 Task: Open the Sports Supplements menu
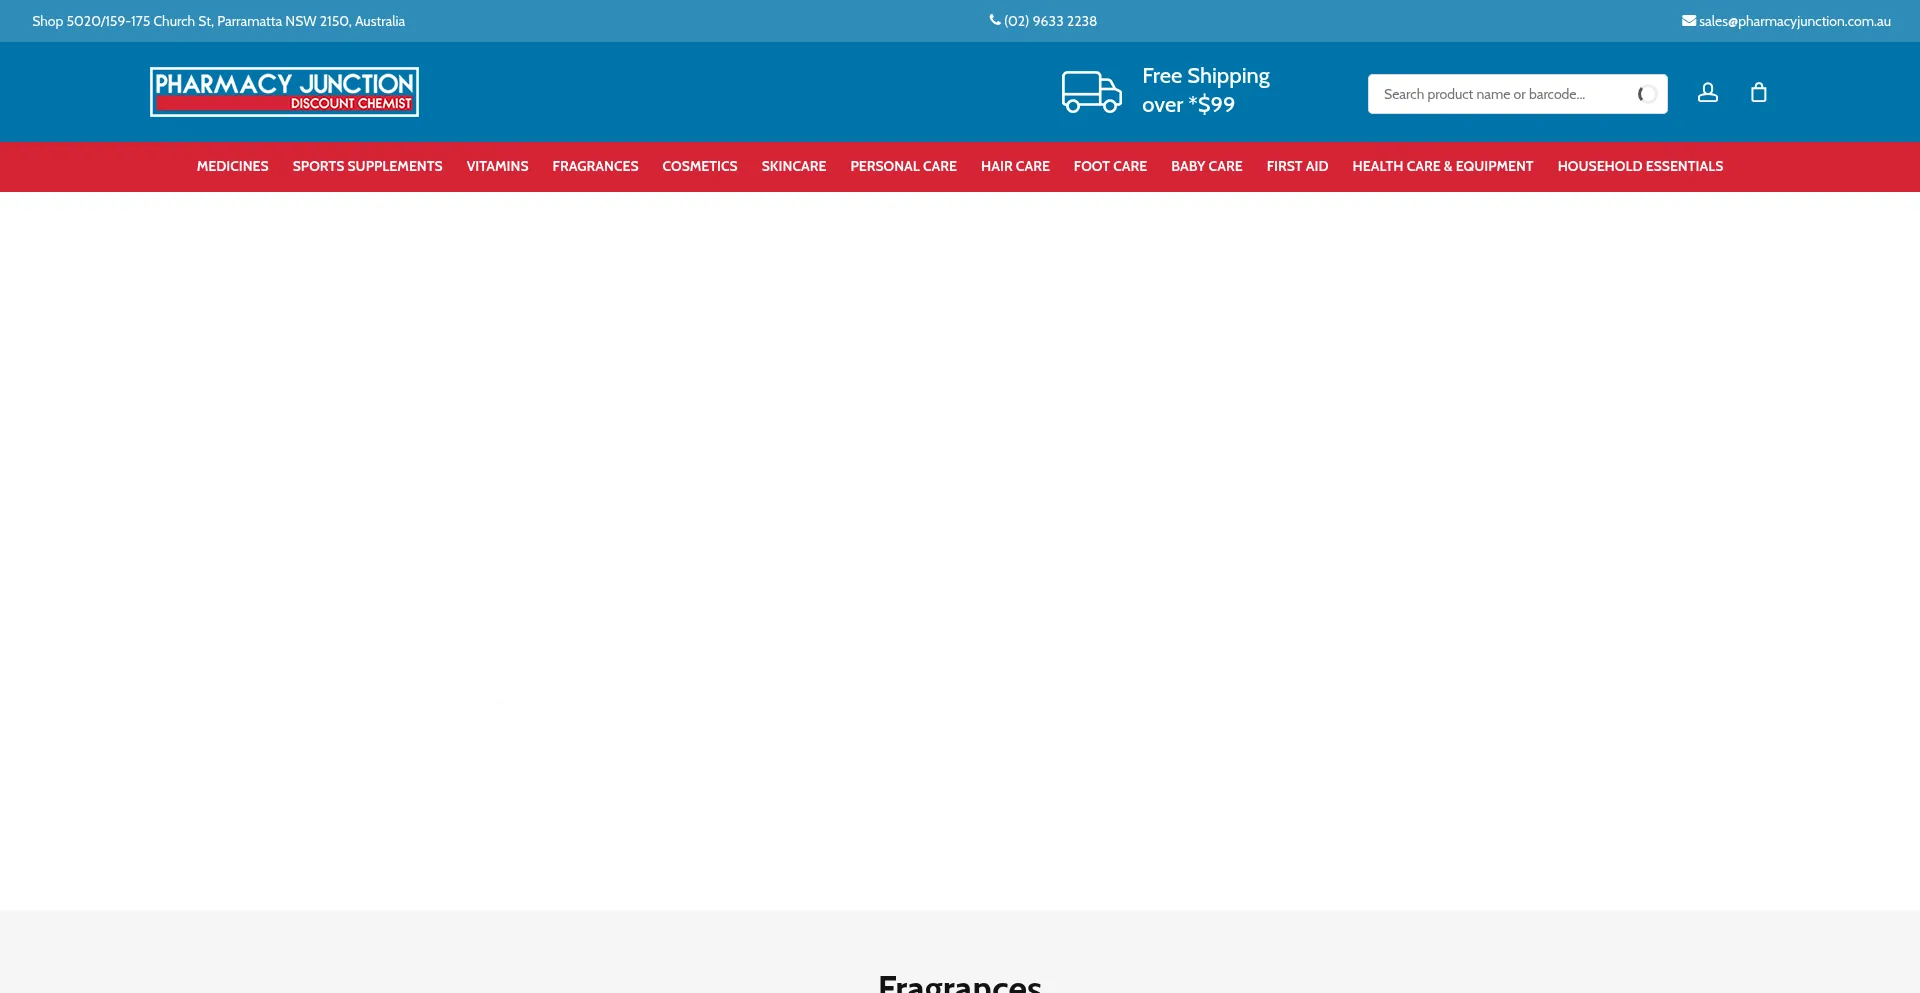click(x=367, y=167)
